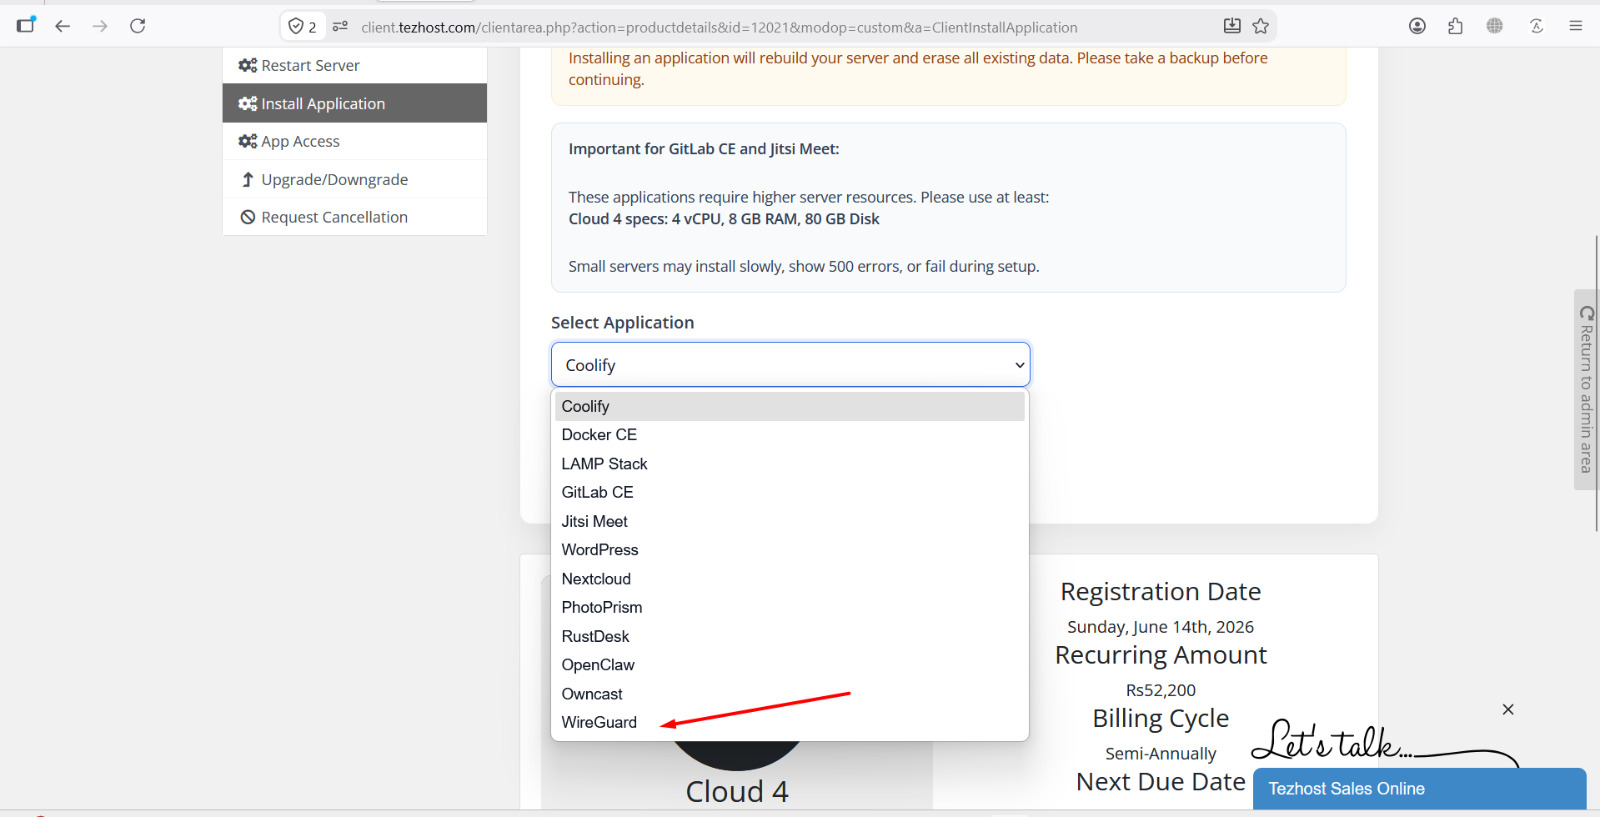Open Upgrade/Downgrade in the sidebar
This screenshot has width=1600, height=817.
354,179
